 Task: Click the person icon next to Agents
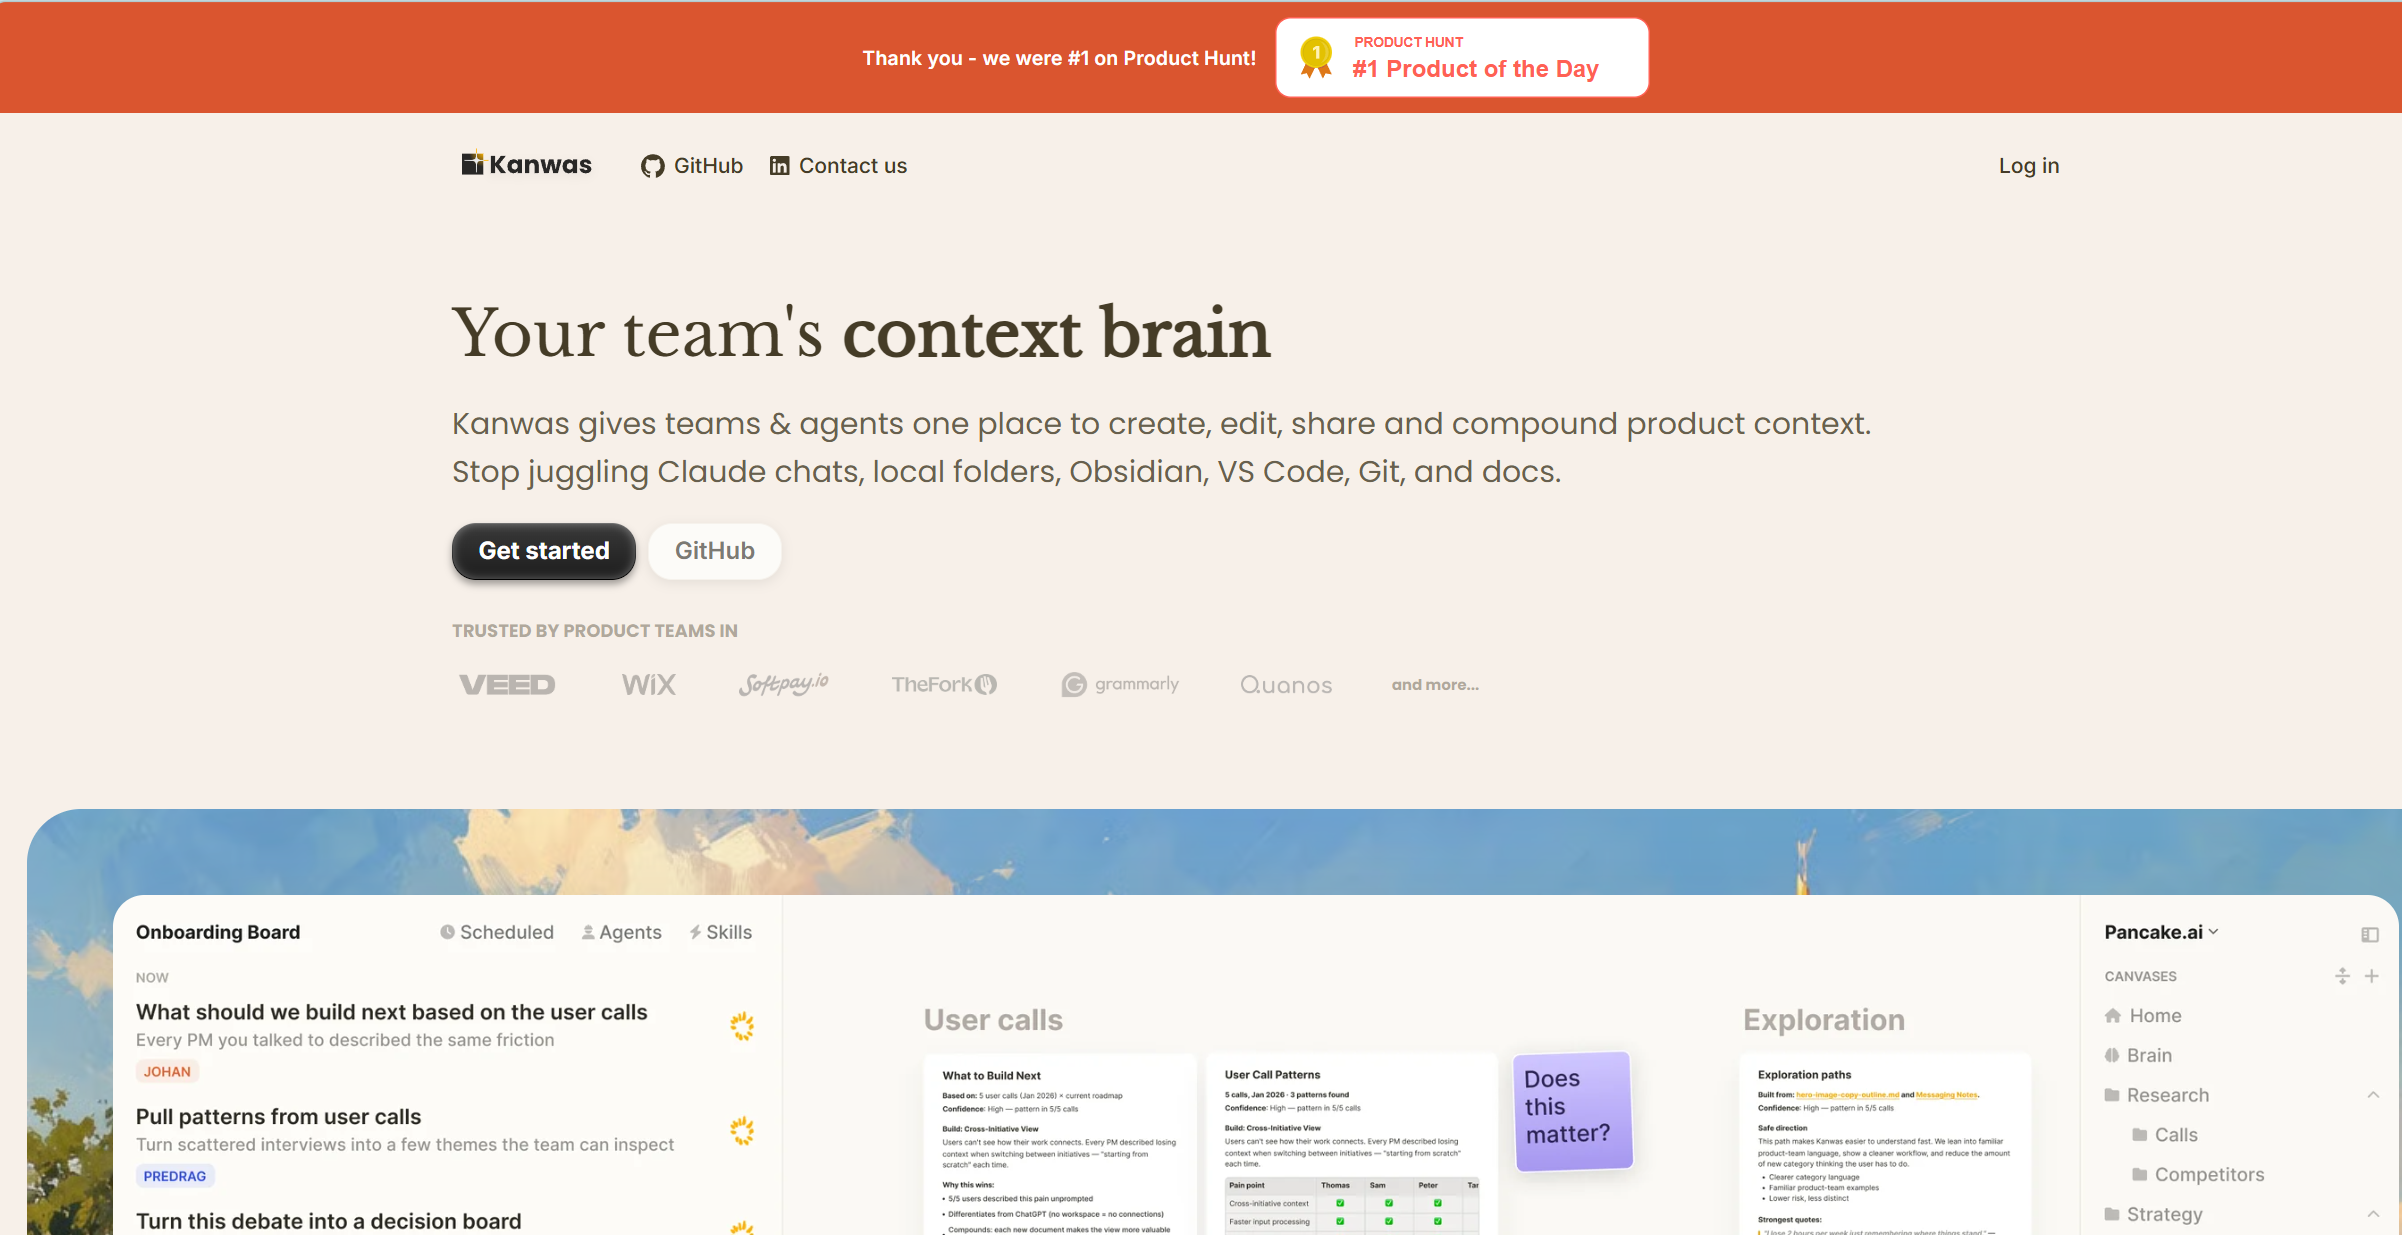588,932
